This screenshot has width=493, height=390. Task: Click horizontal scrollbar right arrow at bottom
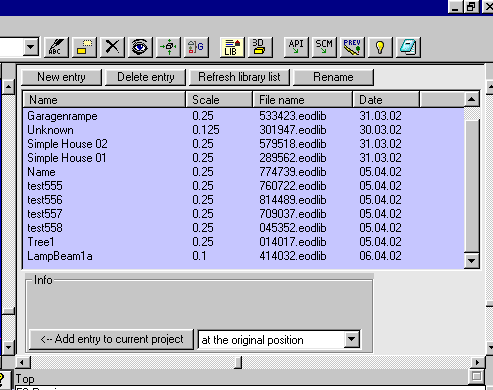(x=478, y=362)
